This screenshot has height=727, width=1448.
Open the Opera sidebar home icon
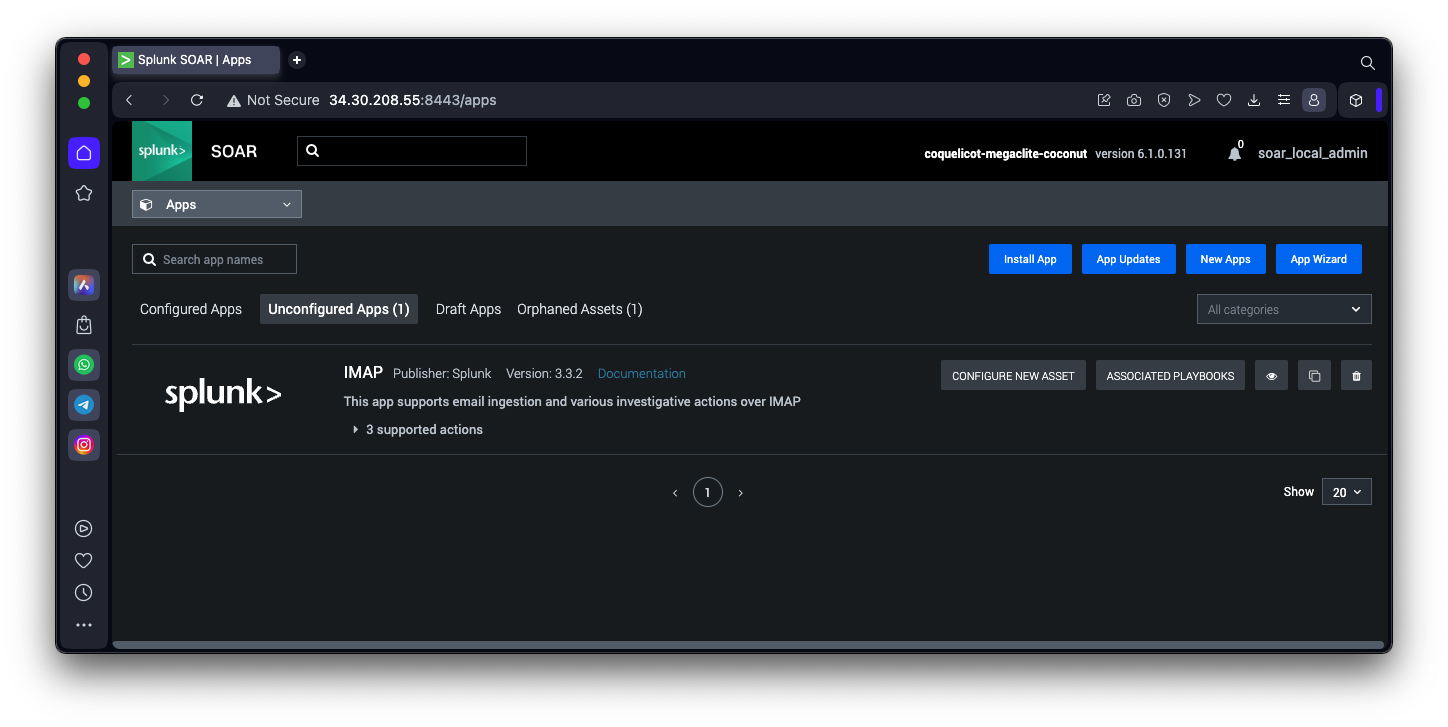[84, 153]
